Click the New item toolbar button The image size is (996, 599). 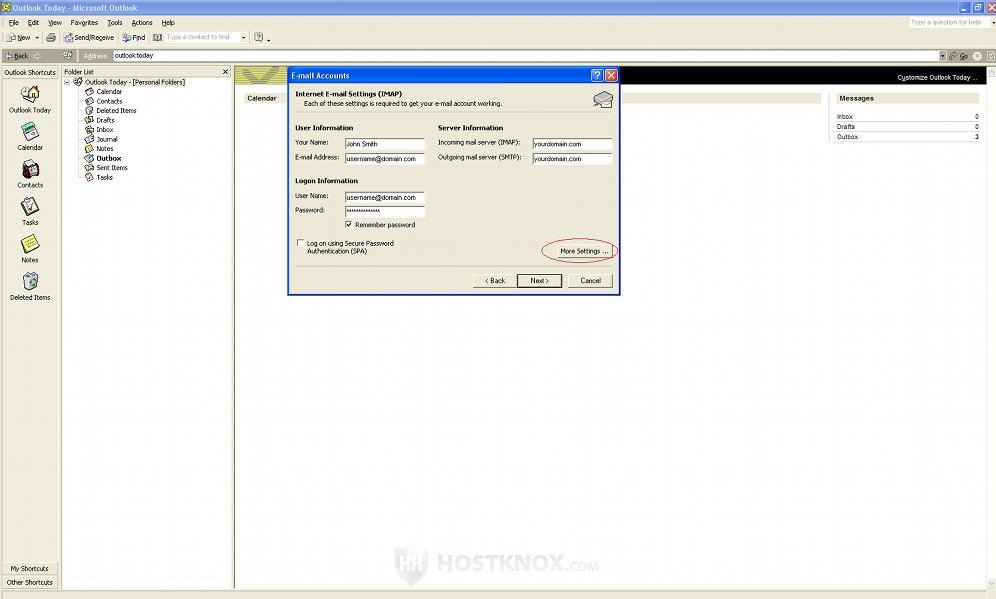[18, 37]
